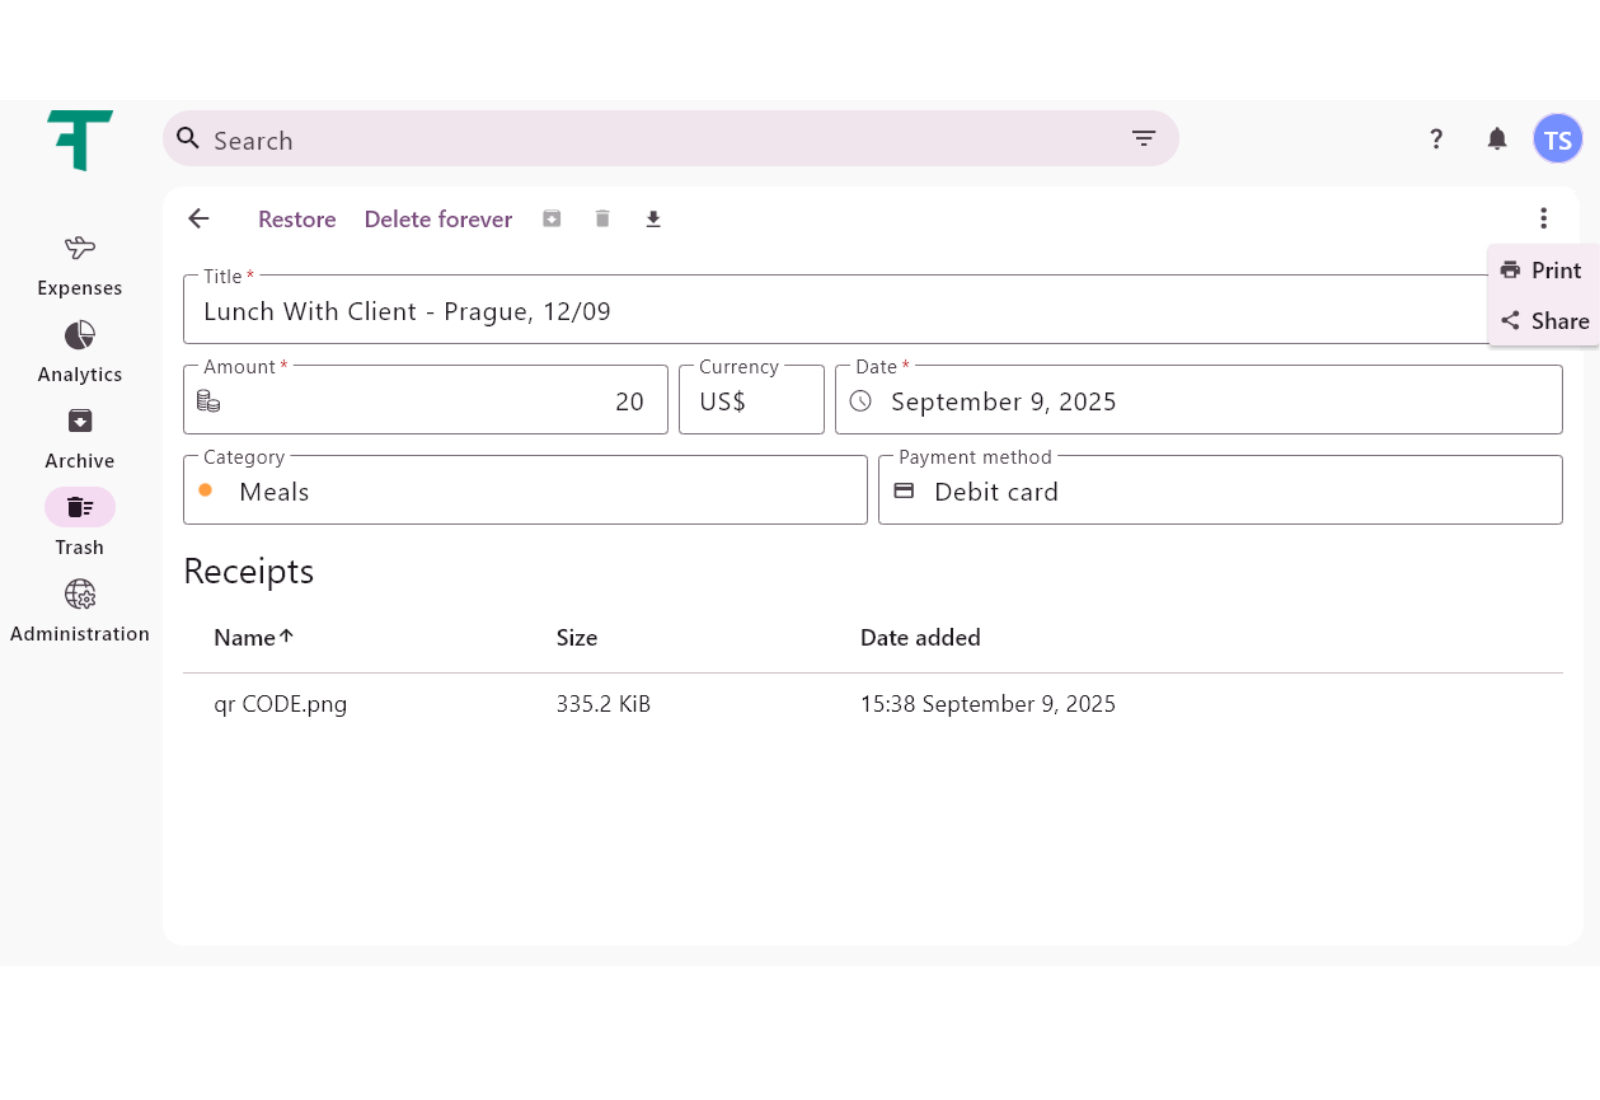Open the Currency US$ dropdown
Viewport: 1600px width, 1100px height.
[x=751, y=401]
